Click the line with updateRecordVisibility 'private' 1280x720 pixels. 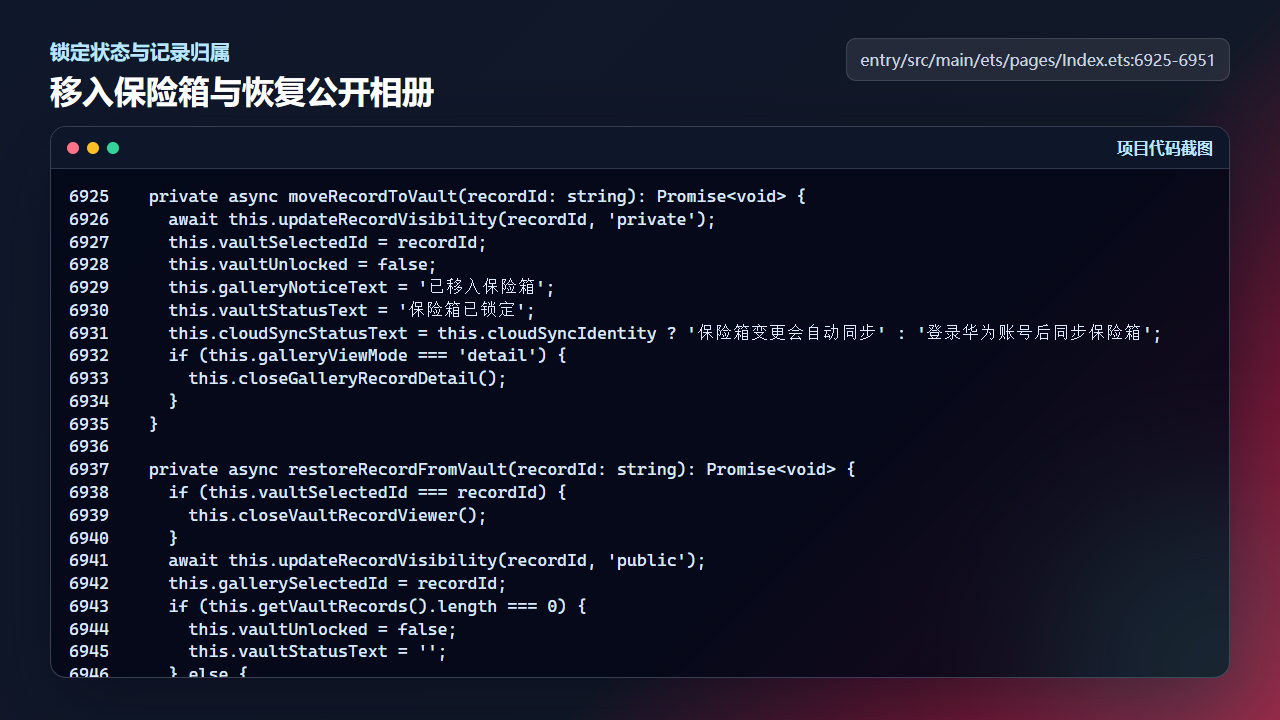tap(442, 219)
